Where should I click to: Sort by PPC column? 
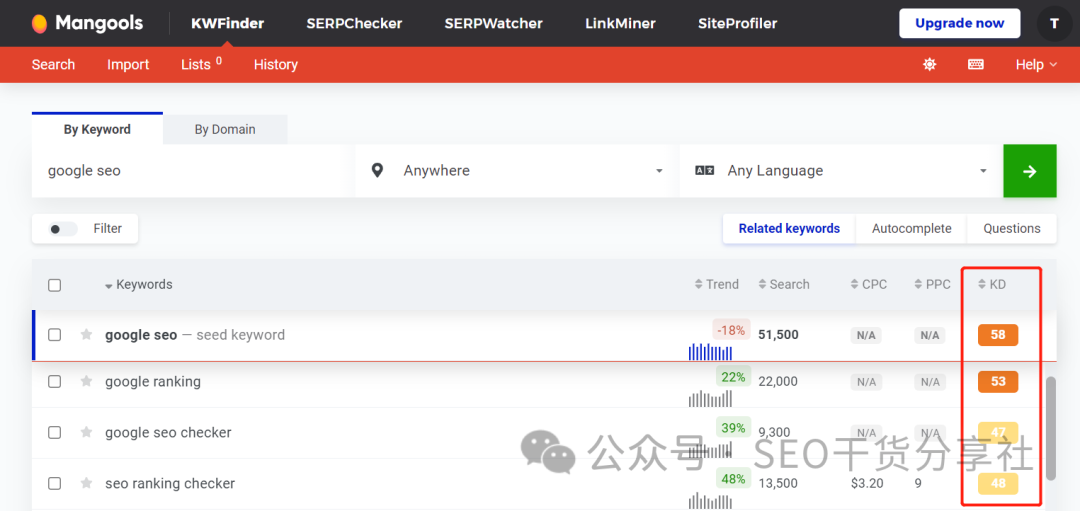(x=933, y=284)
